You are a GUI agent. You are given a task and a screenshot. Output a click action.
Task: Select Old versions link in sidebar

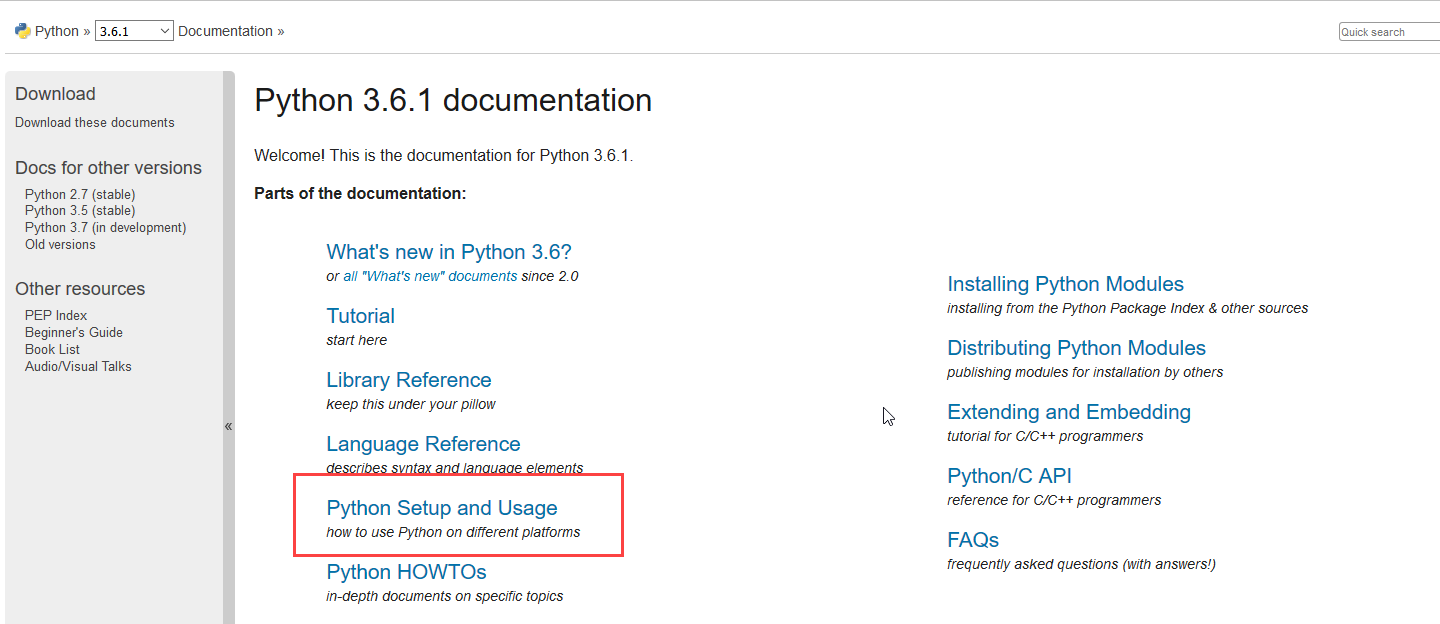tap(60, 244)
